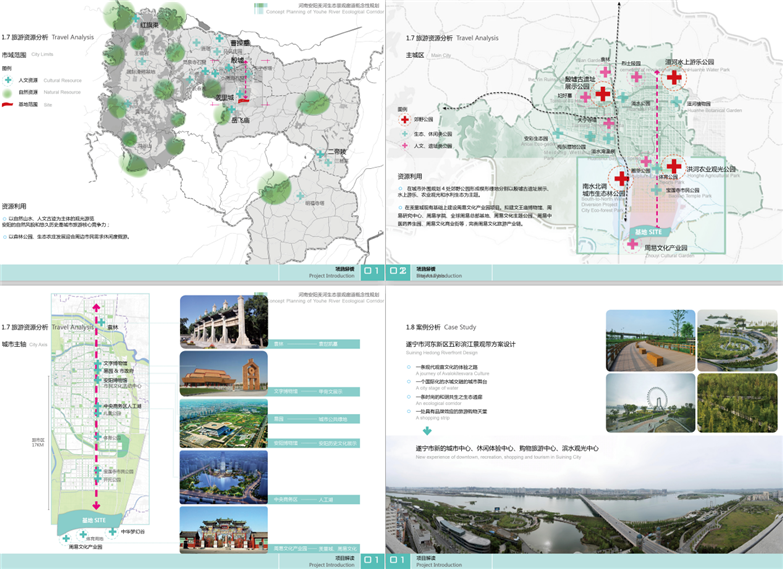Click the 曹操墓 map label
The width and height of the screenshot is (783, 569).
coord(240,43)
